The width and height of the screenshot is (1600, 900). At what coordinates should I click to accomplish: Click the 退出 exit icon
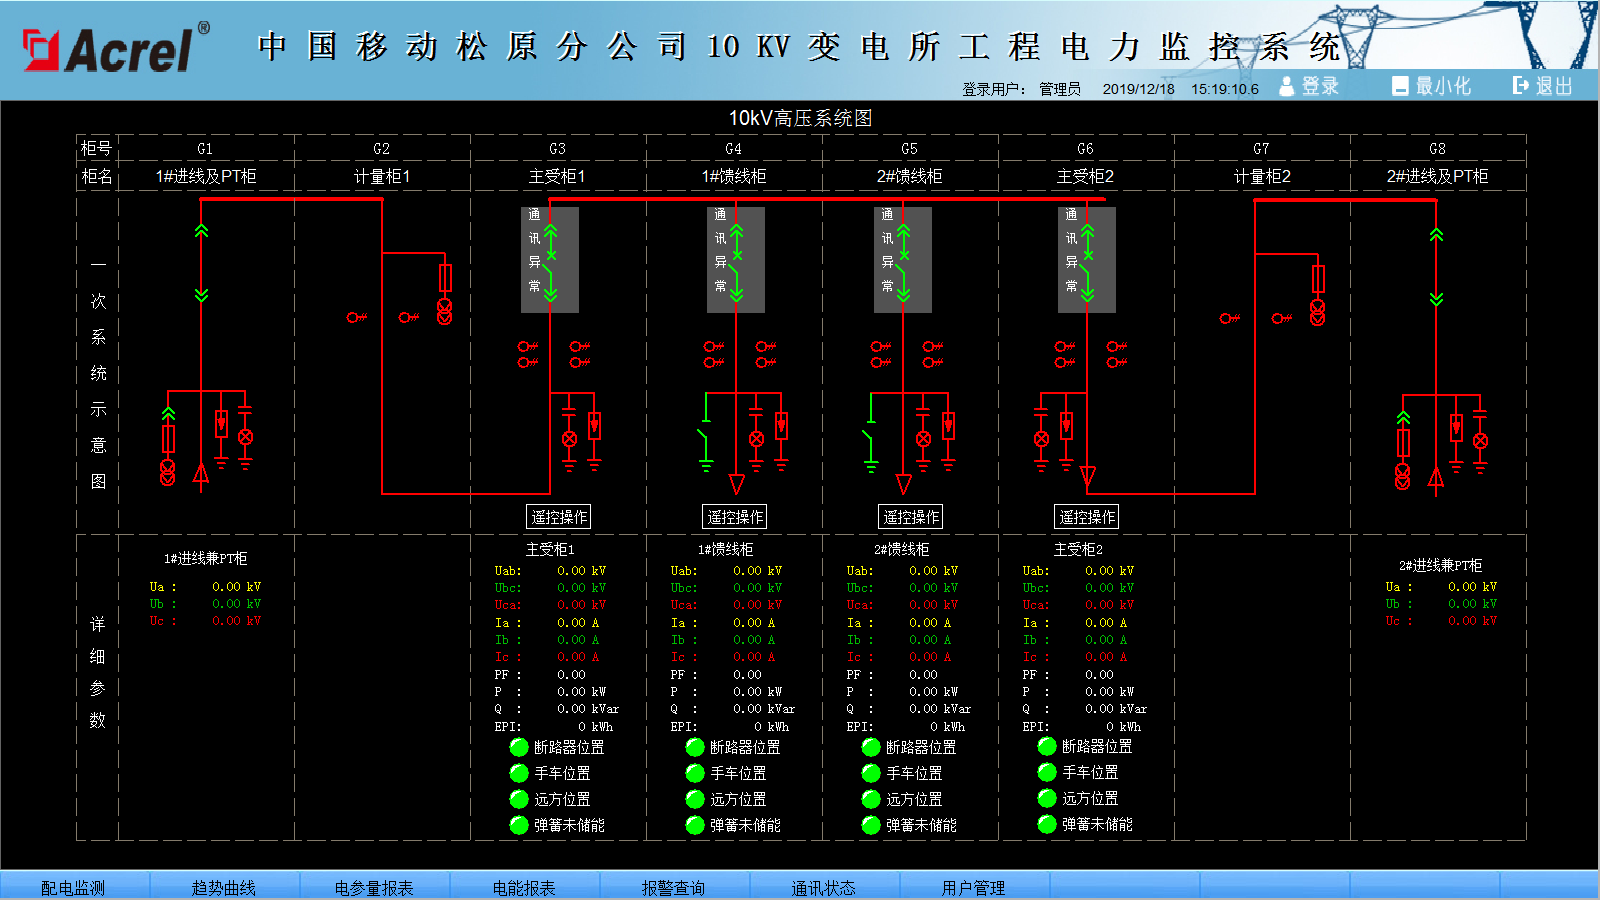[x=1521, y=86]
